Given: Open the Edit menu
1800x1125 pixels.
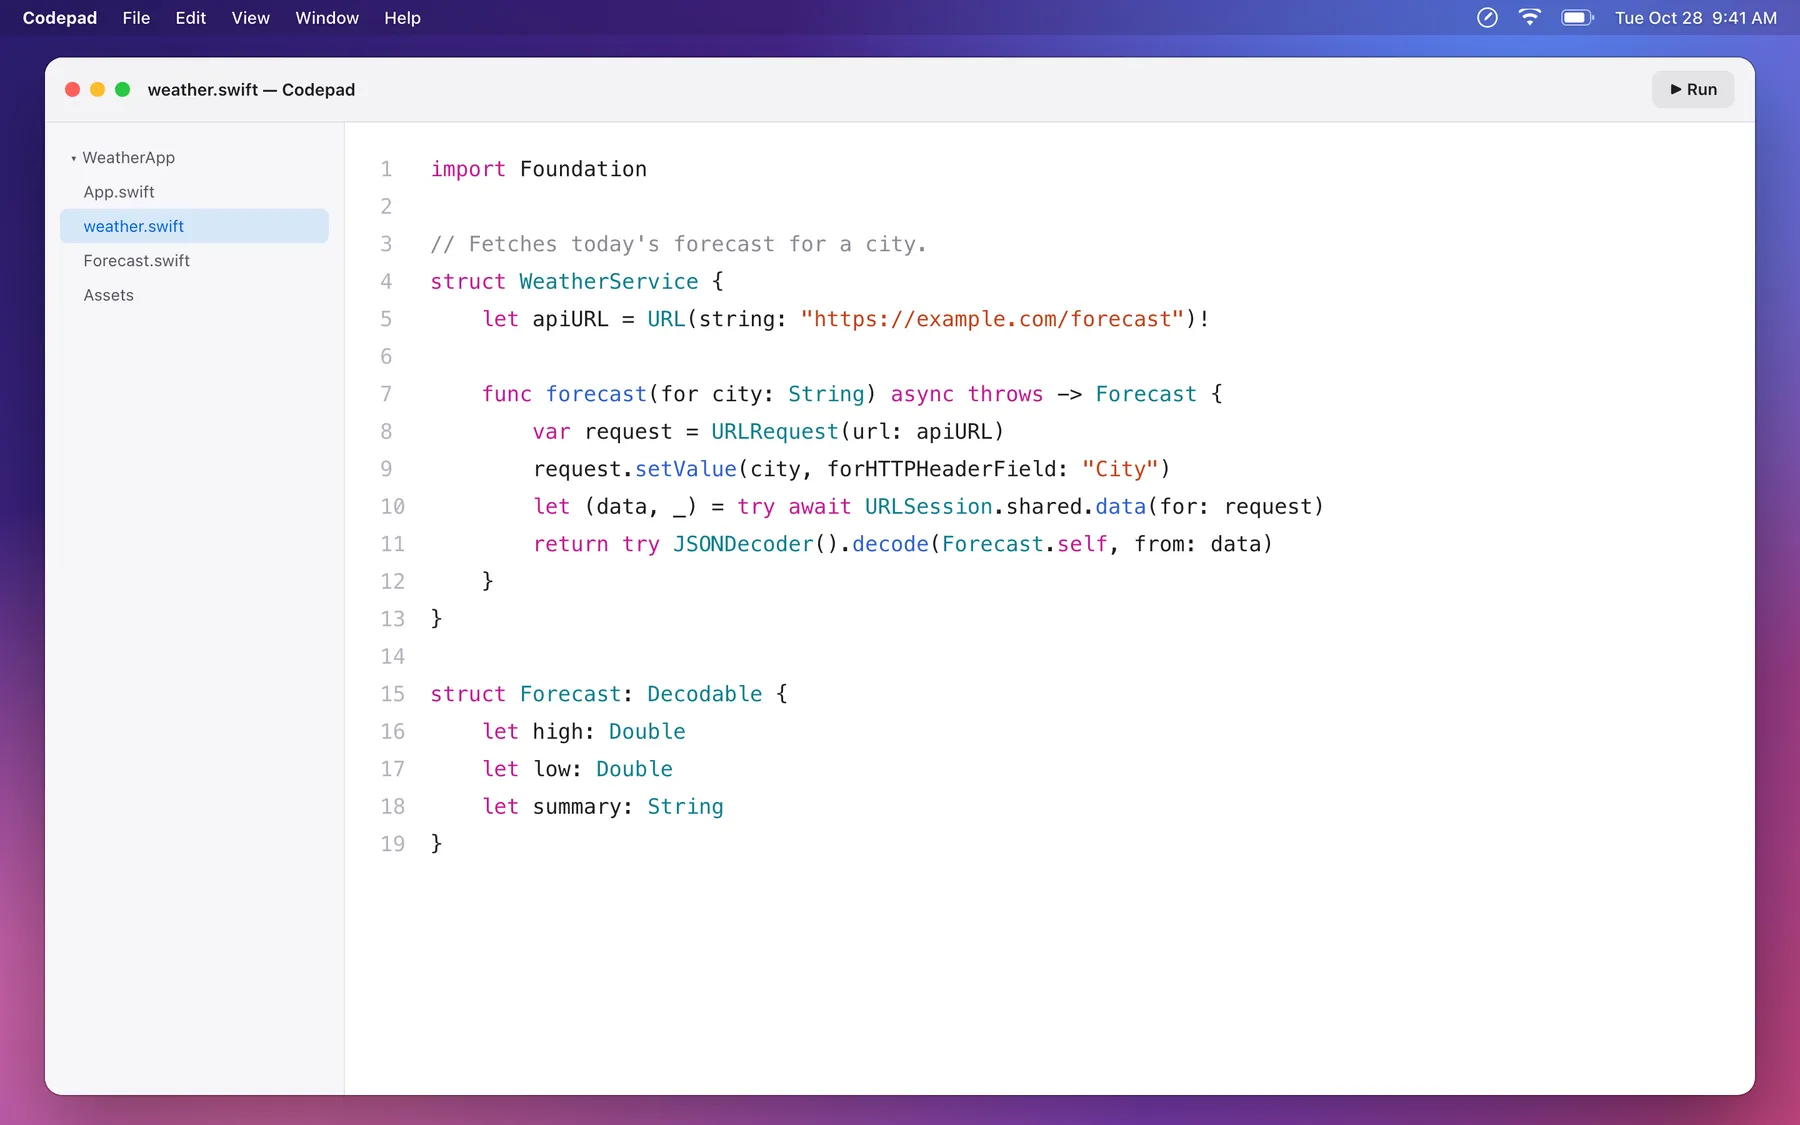Looking at the screenshot, I should click(x=190, y=18).
